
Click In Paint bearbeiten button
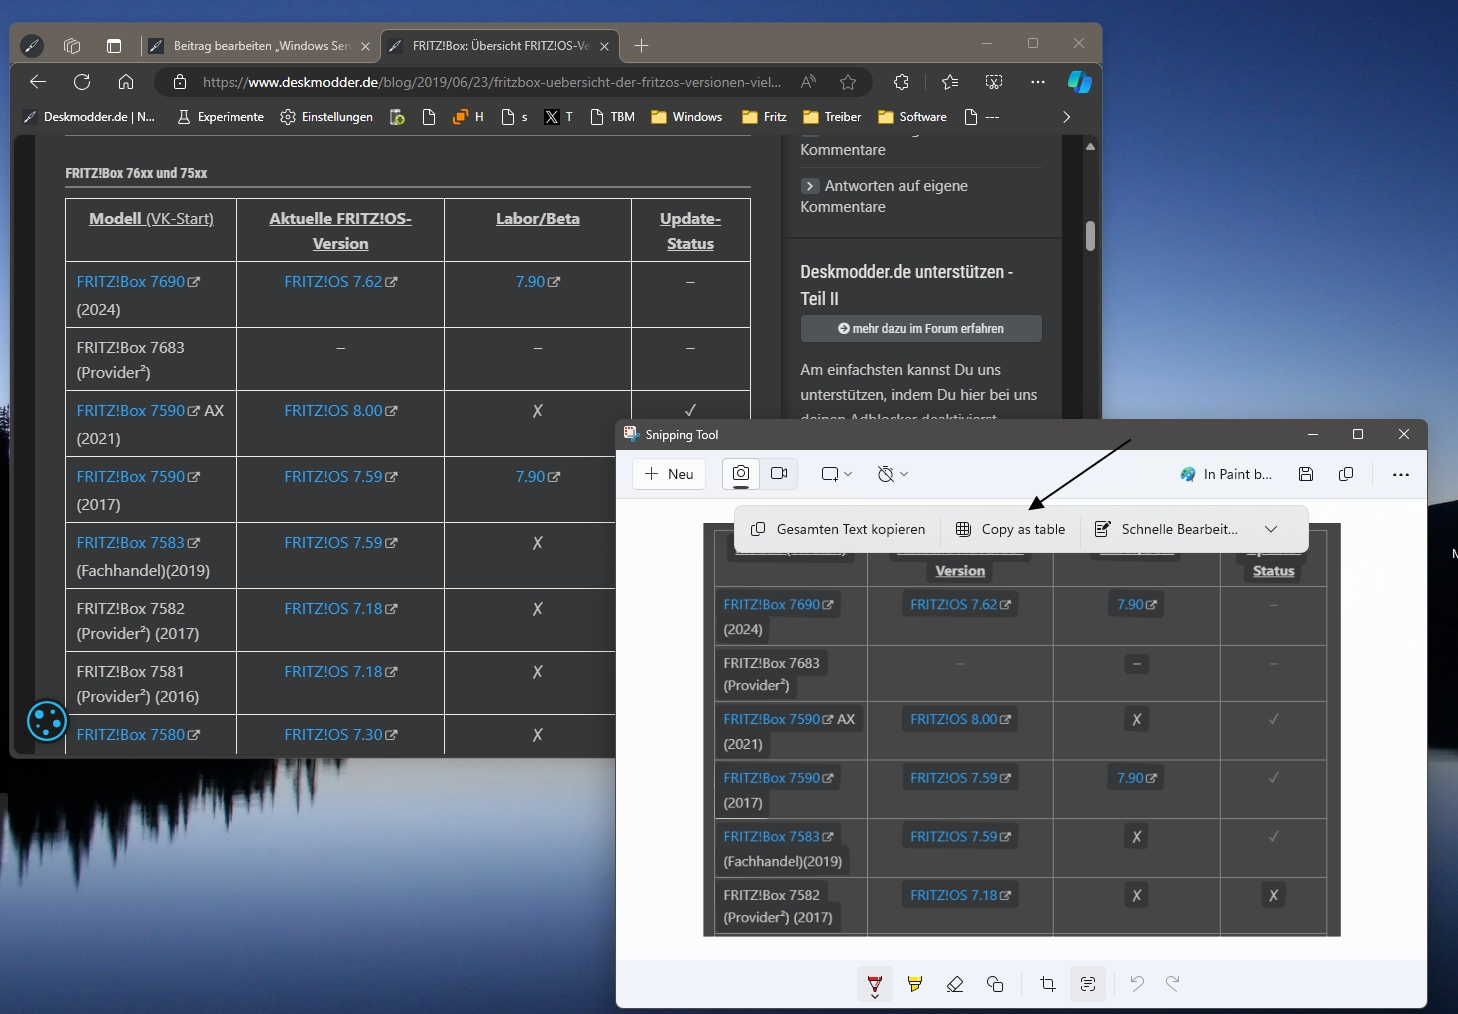1226,474
